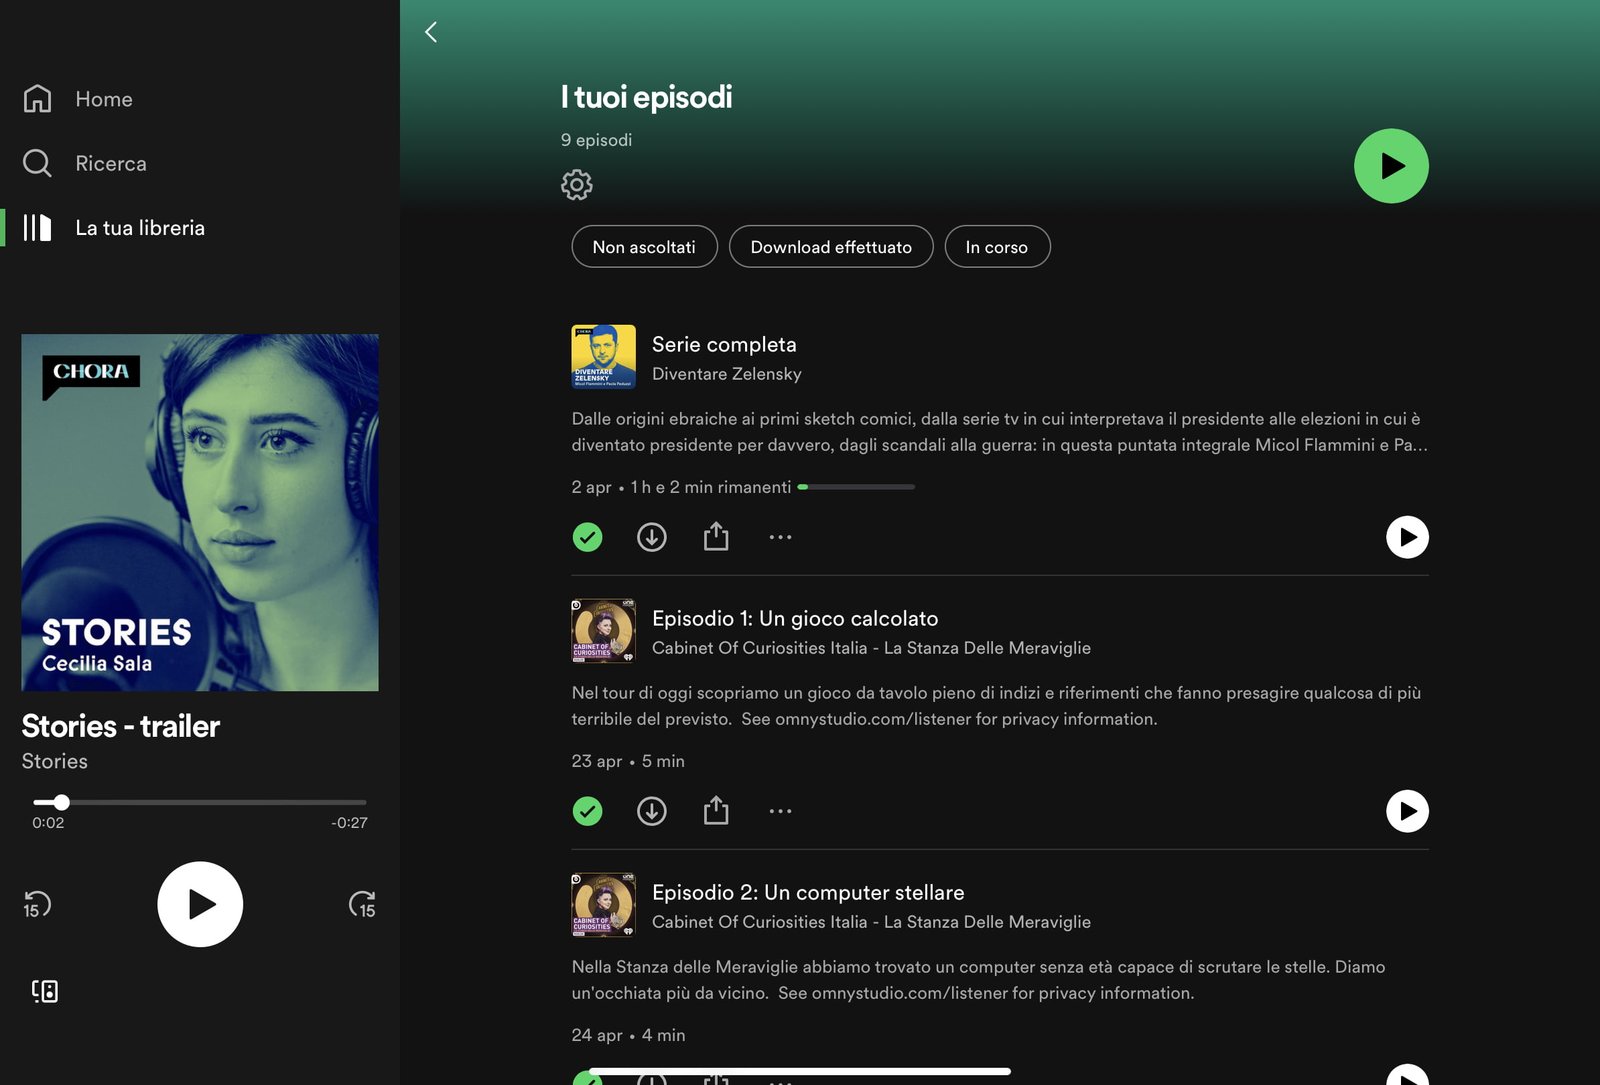Open more options menu for Episodio 1
1600x1085 pixels.
780,811
